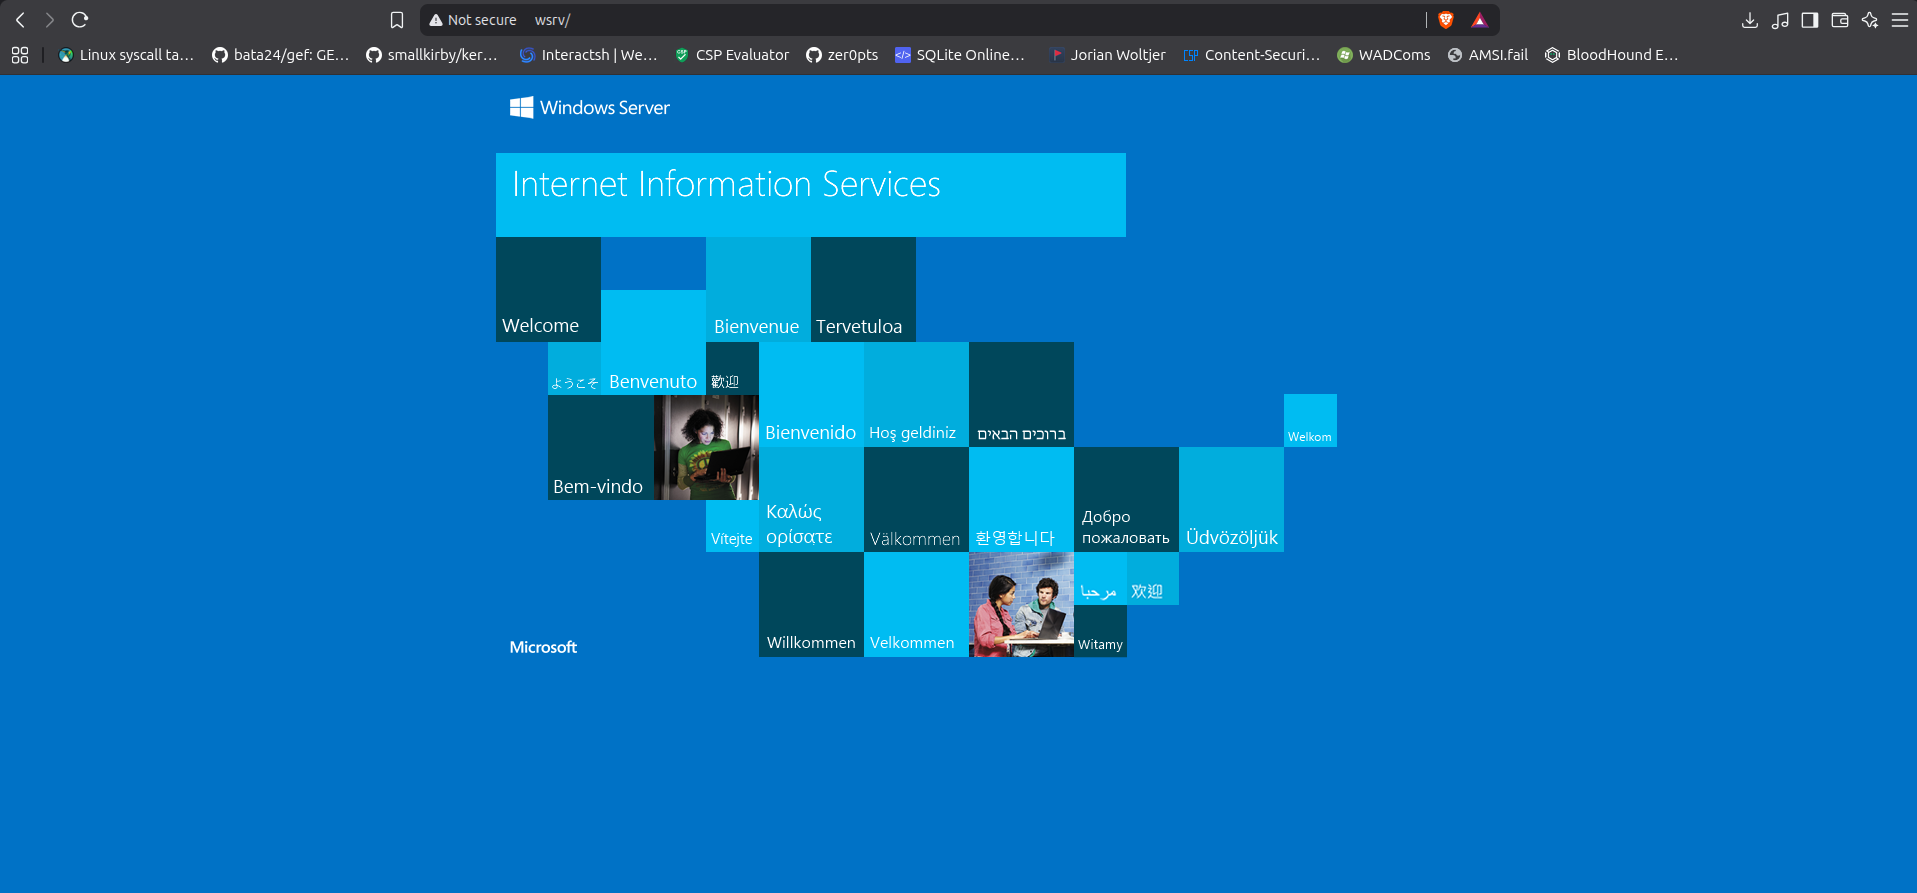The width and height of the screenshot is (1917, 893).
Task: Click the Witamy tile
Action: pos(1100,631)
